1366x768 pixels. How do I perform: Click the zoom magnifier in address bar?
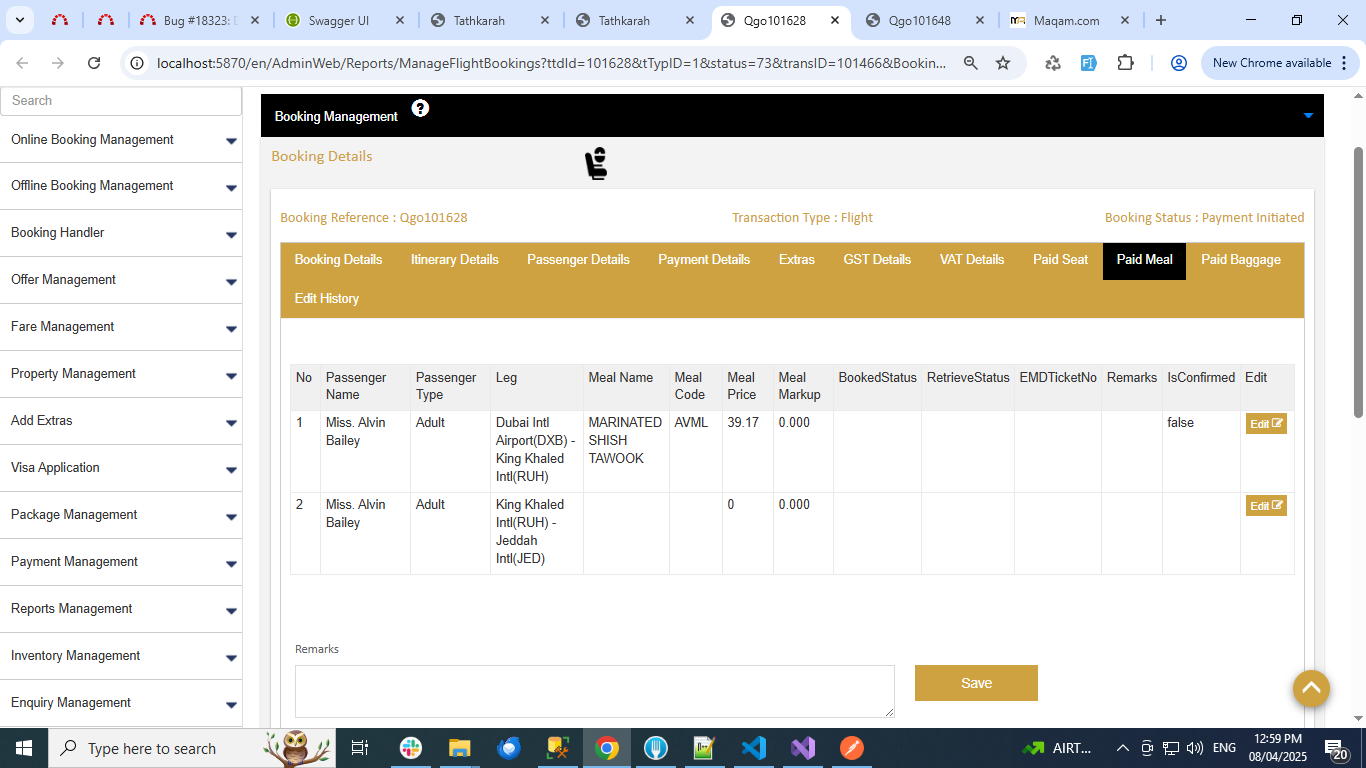[x=970, y=63]
